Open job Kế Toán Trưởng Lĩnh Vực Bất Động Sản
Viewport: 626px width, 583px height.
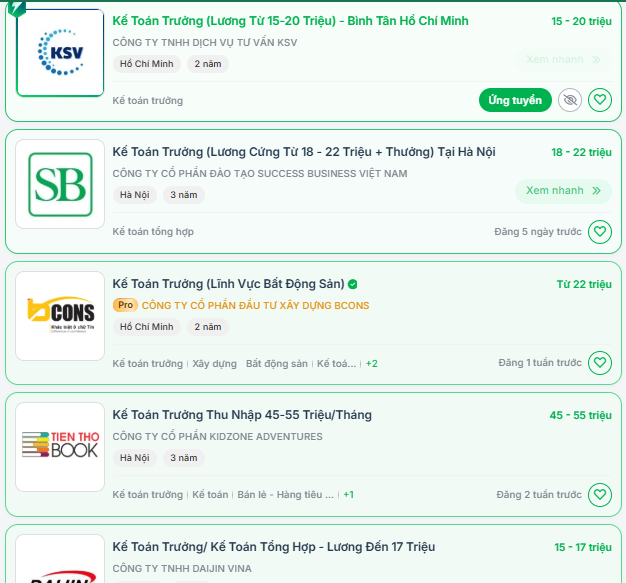(x=228, y=284)
